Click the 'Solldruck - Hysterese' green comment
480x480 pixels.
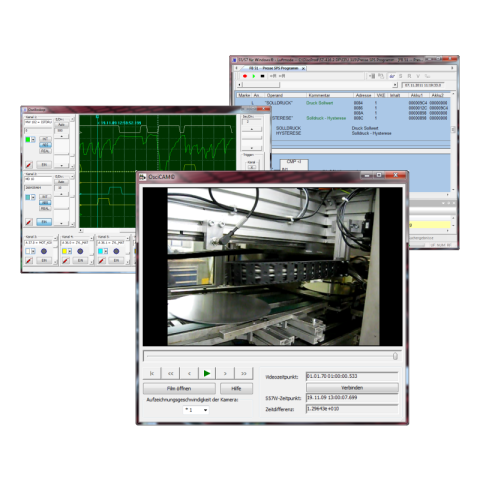[326, 118]
